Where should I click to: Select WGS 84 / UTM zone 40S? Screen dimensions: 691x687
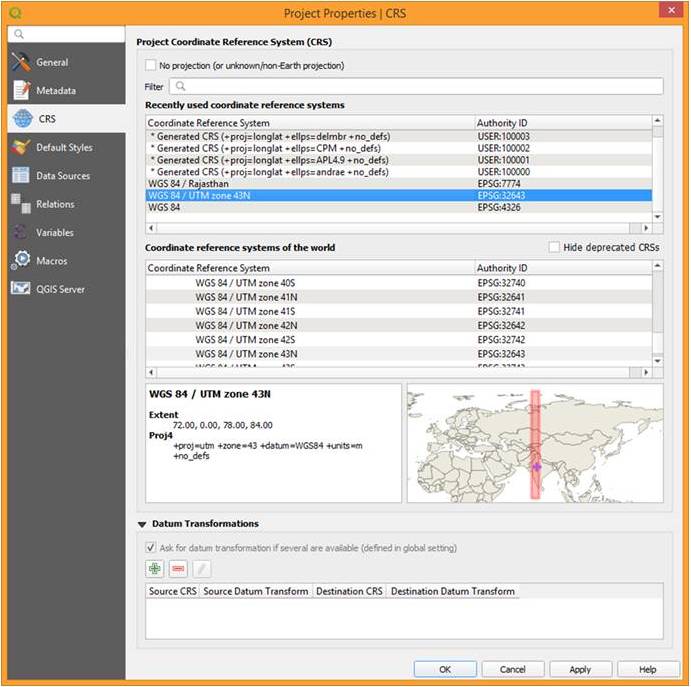point(398,282)
